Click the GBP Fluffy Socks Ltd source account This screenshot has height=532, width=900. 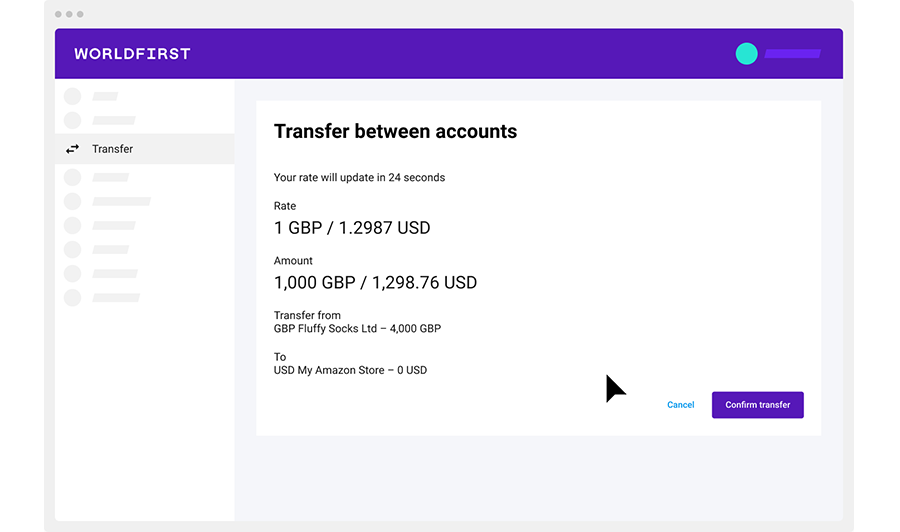click(357, 329)
